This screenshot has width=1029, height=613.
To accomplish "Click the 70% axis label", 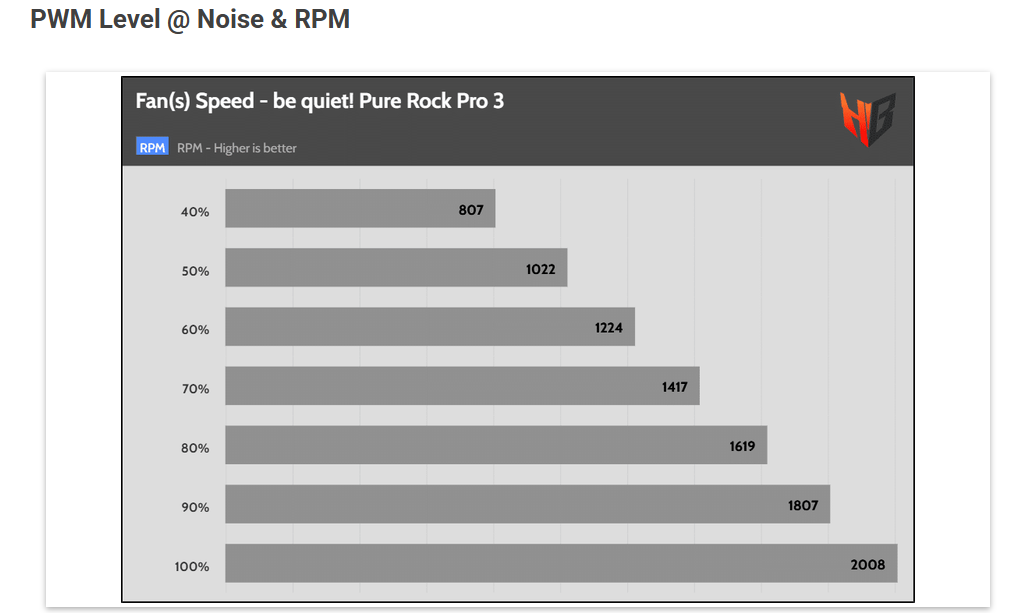I will tap(195, 389).
